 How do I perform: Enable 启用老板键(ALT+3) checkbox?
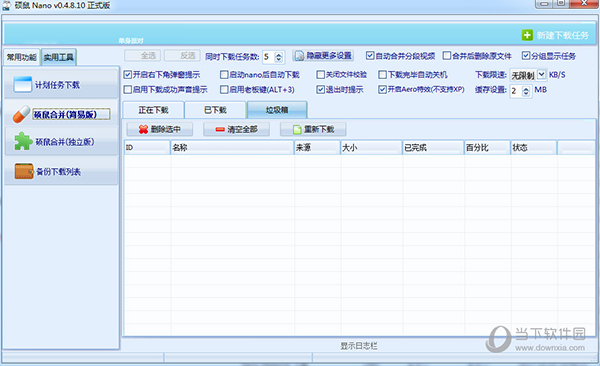tap(224, 89)
